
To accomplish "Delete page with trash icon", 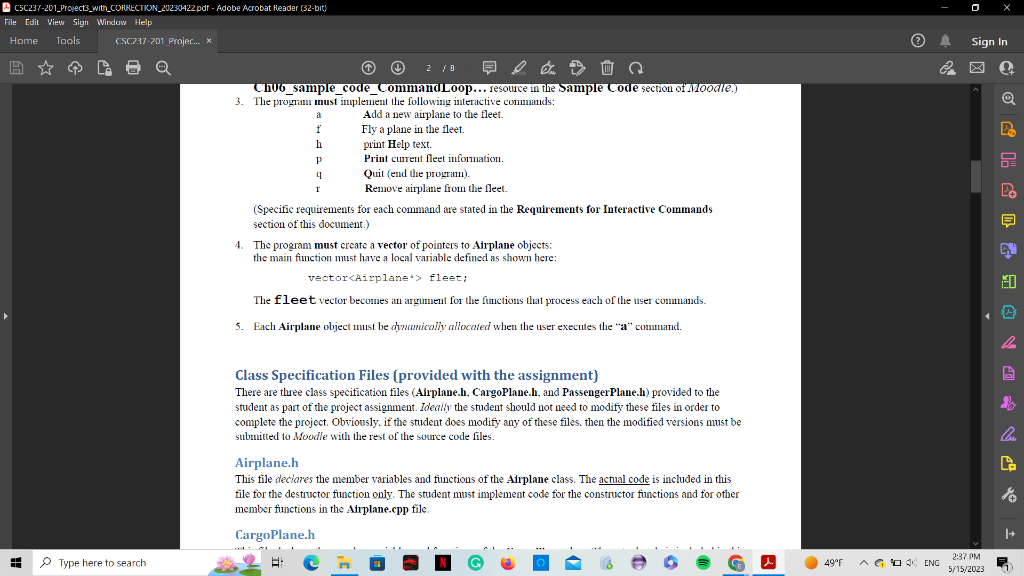I will point(607,68).
